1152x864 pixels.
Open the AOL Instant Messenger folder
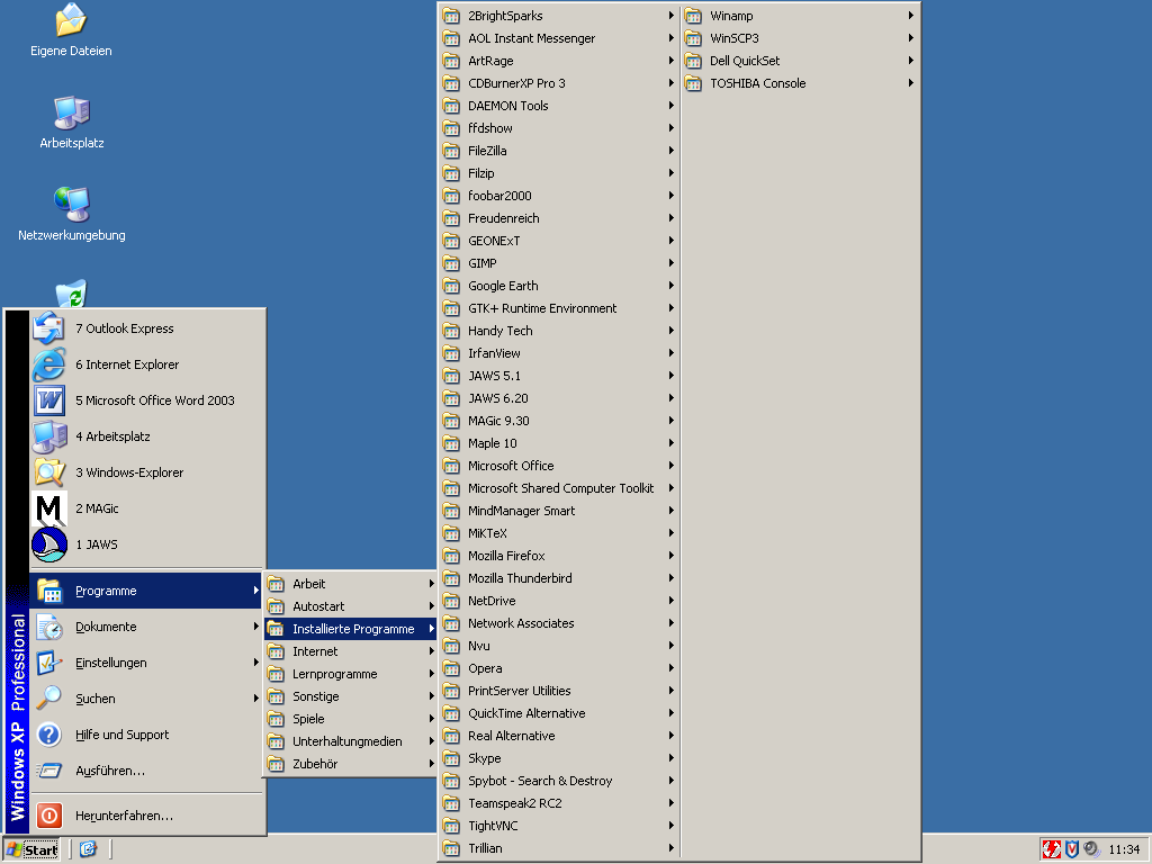(x=559, y=38)
